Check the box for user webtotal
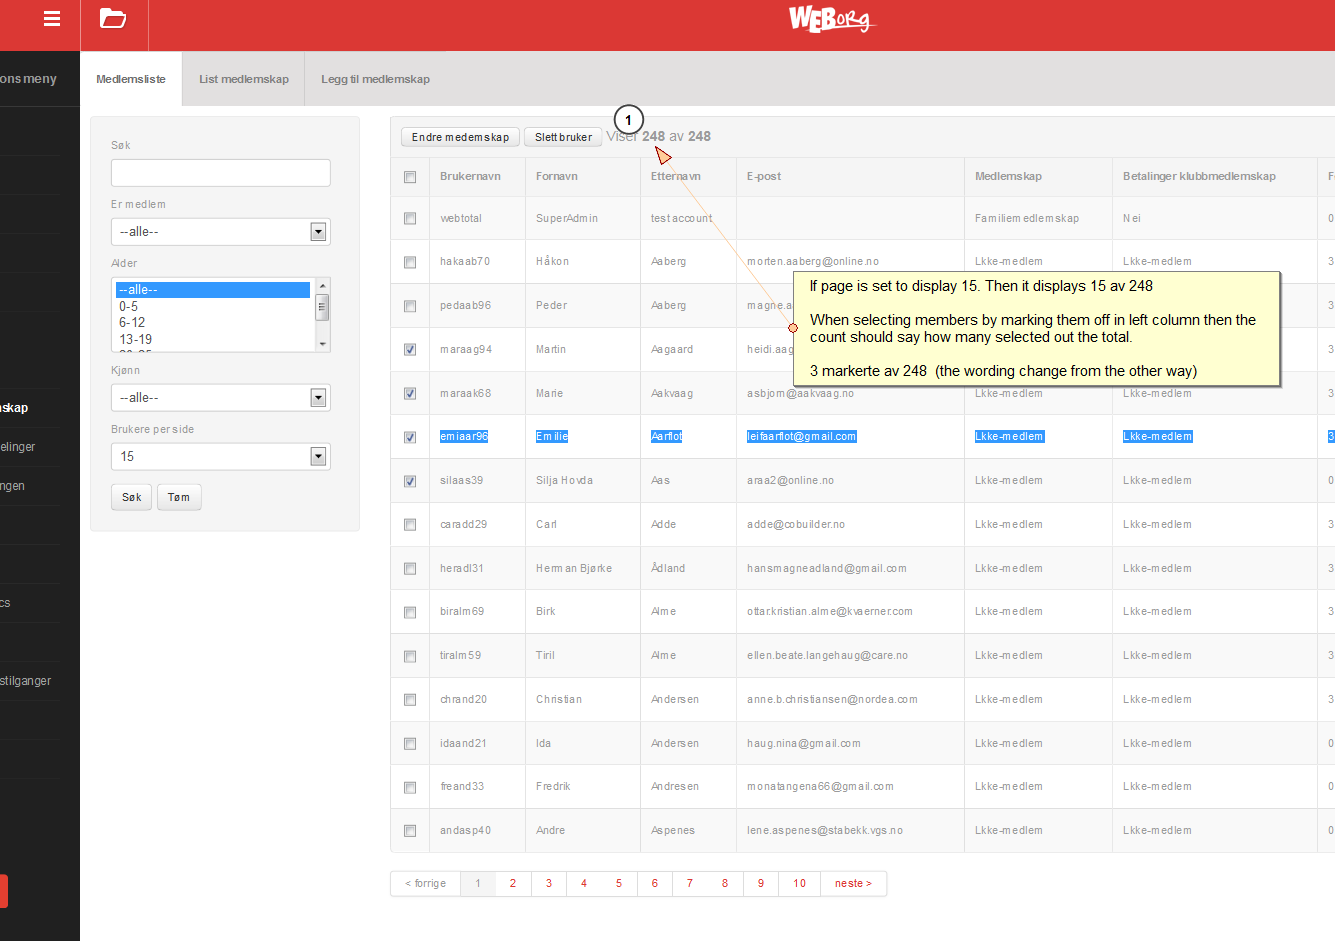Viewport: 1335px width, 941px height. [410, 218]
